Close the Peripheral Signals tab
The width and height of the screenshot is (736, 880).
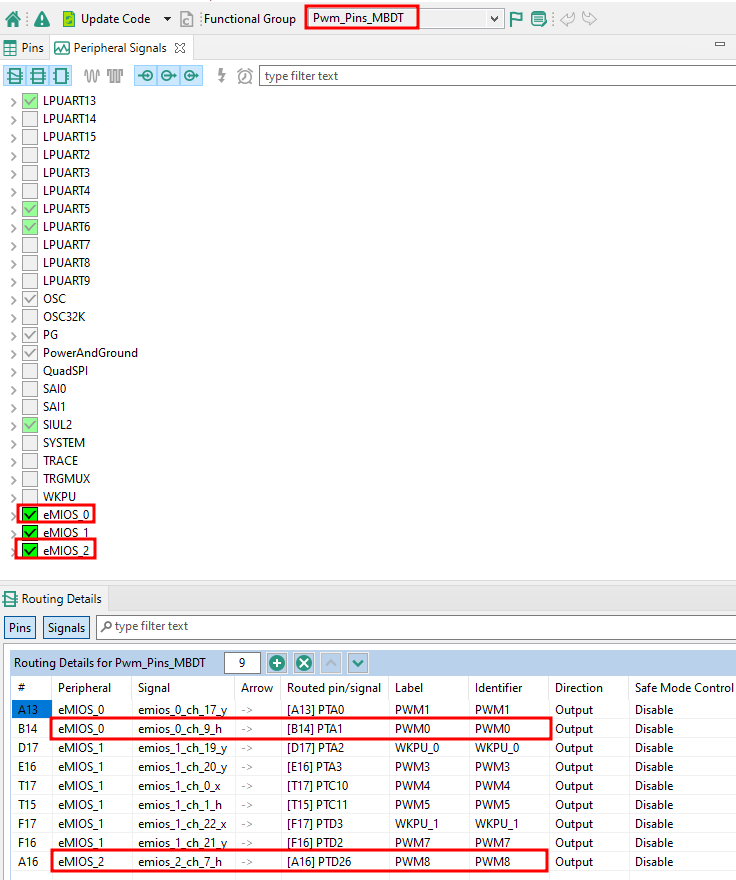pos(180,48)
